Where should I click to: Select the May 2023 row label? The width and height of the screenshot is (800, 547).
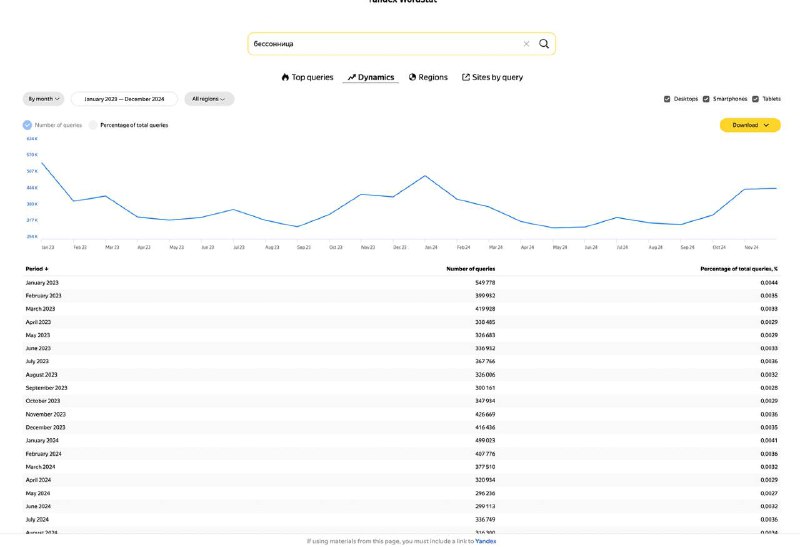[38, 335]
